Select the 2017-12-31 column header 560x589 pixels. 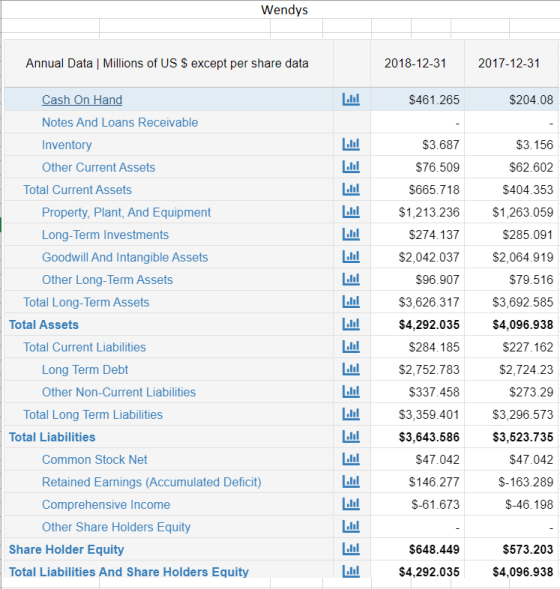512,63
